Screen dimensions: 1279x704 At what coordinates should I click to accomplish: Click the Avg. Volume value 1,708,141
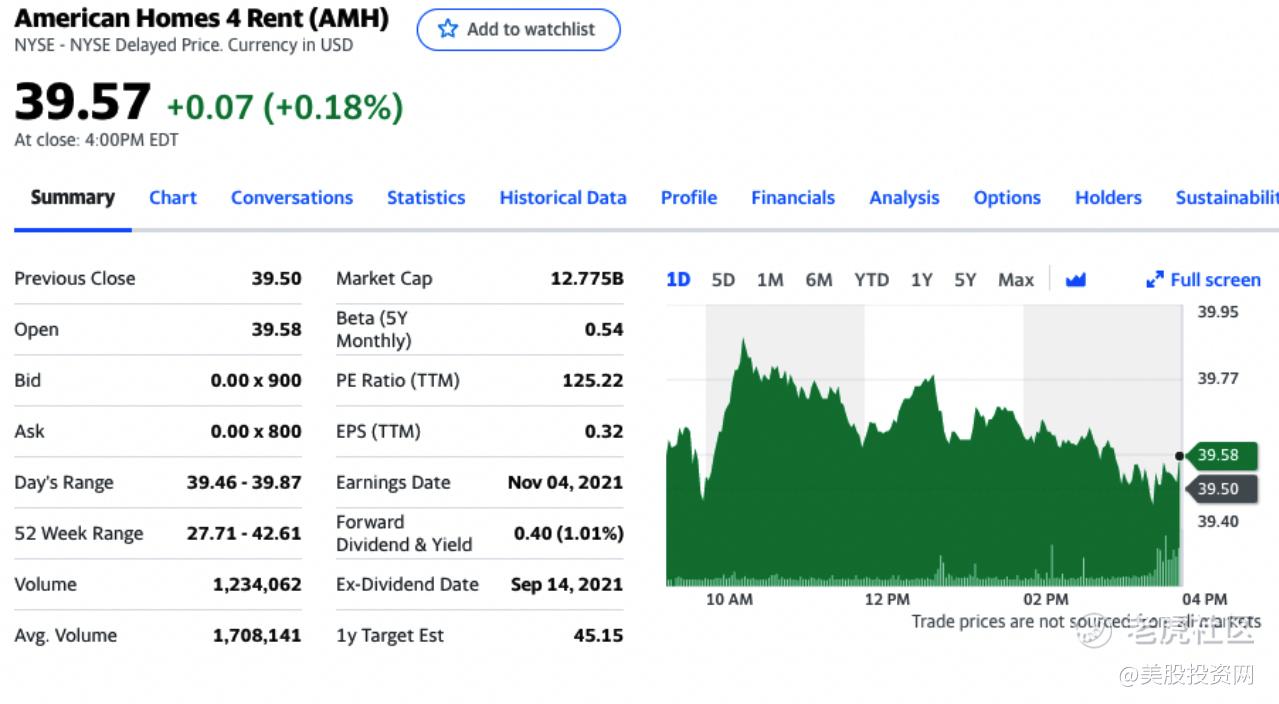tap(257, 636)
